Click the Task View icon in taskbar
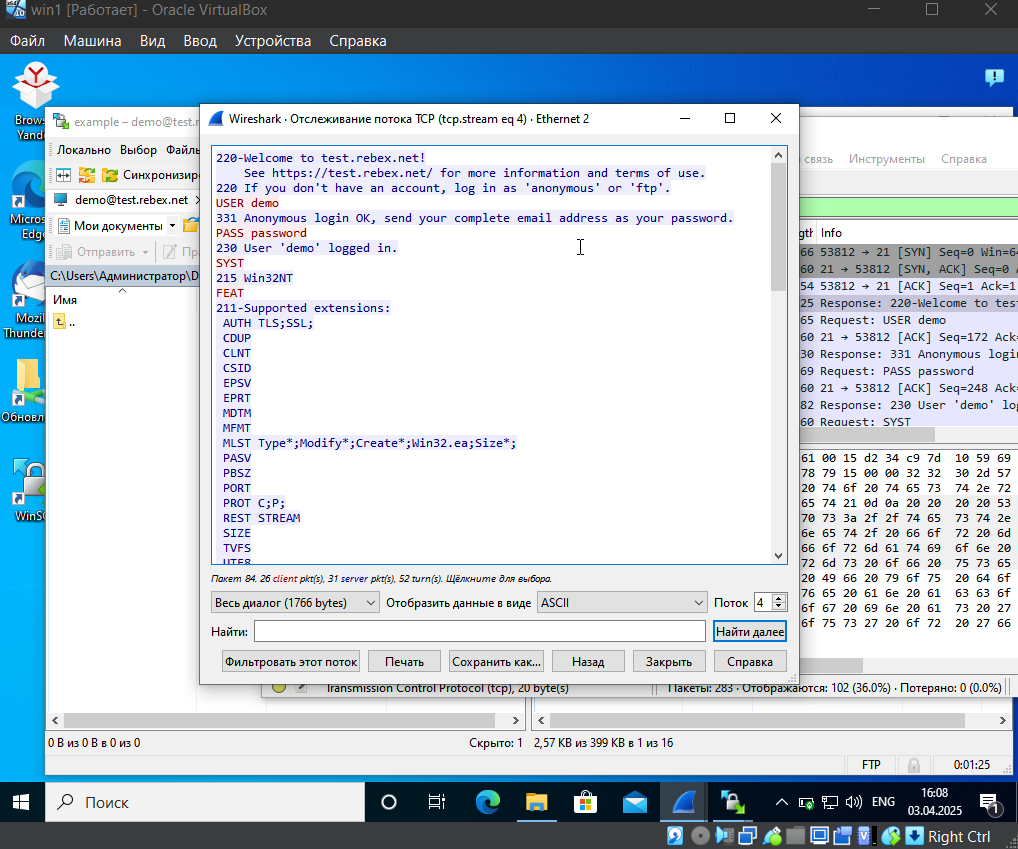 pyautogui.click(x=437, y=803)
